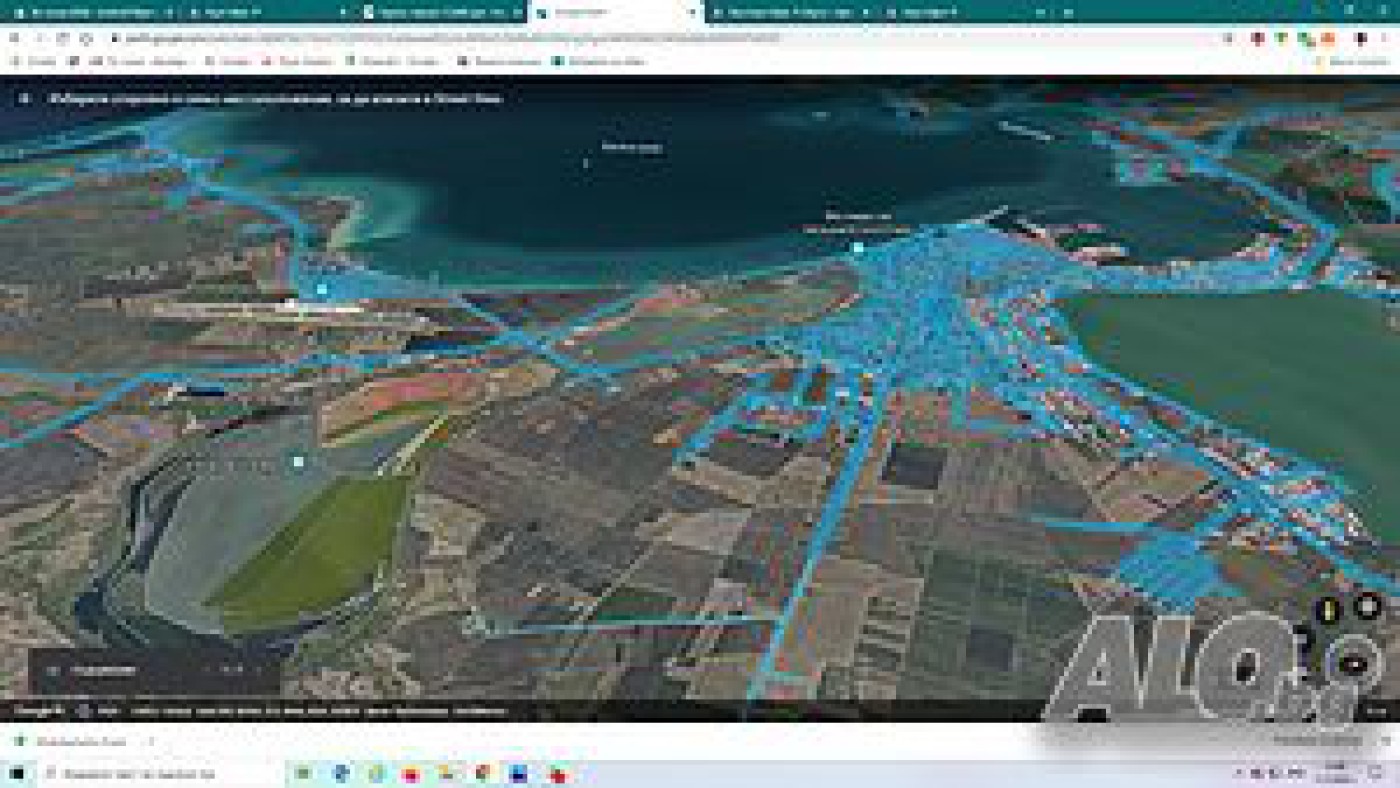Click the back arrow in the Street View banner
Image resolution: width=1400 pixels, height=788 pixels.
25,99
